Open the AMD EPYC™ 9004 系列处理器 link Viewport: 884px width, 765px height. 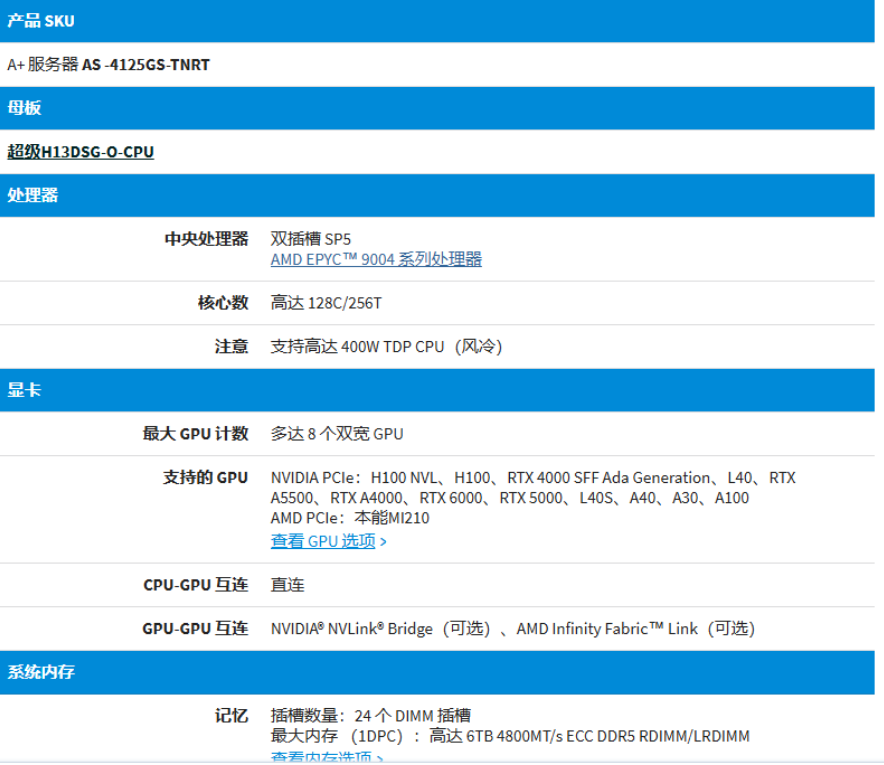[376, 259]
